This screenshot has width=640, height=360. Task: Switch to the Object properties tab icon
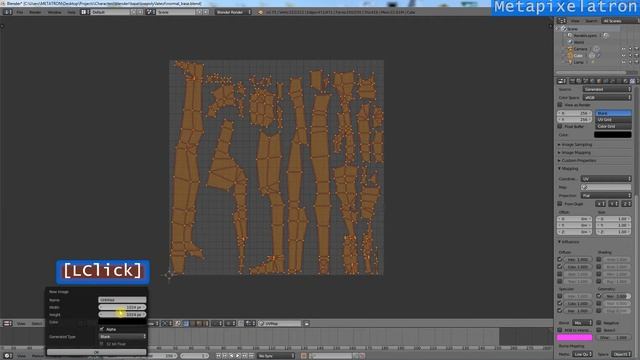coord(599,81)
